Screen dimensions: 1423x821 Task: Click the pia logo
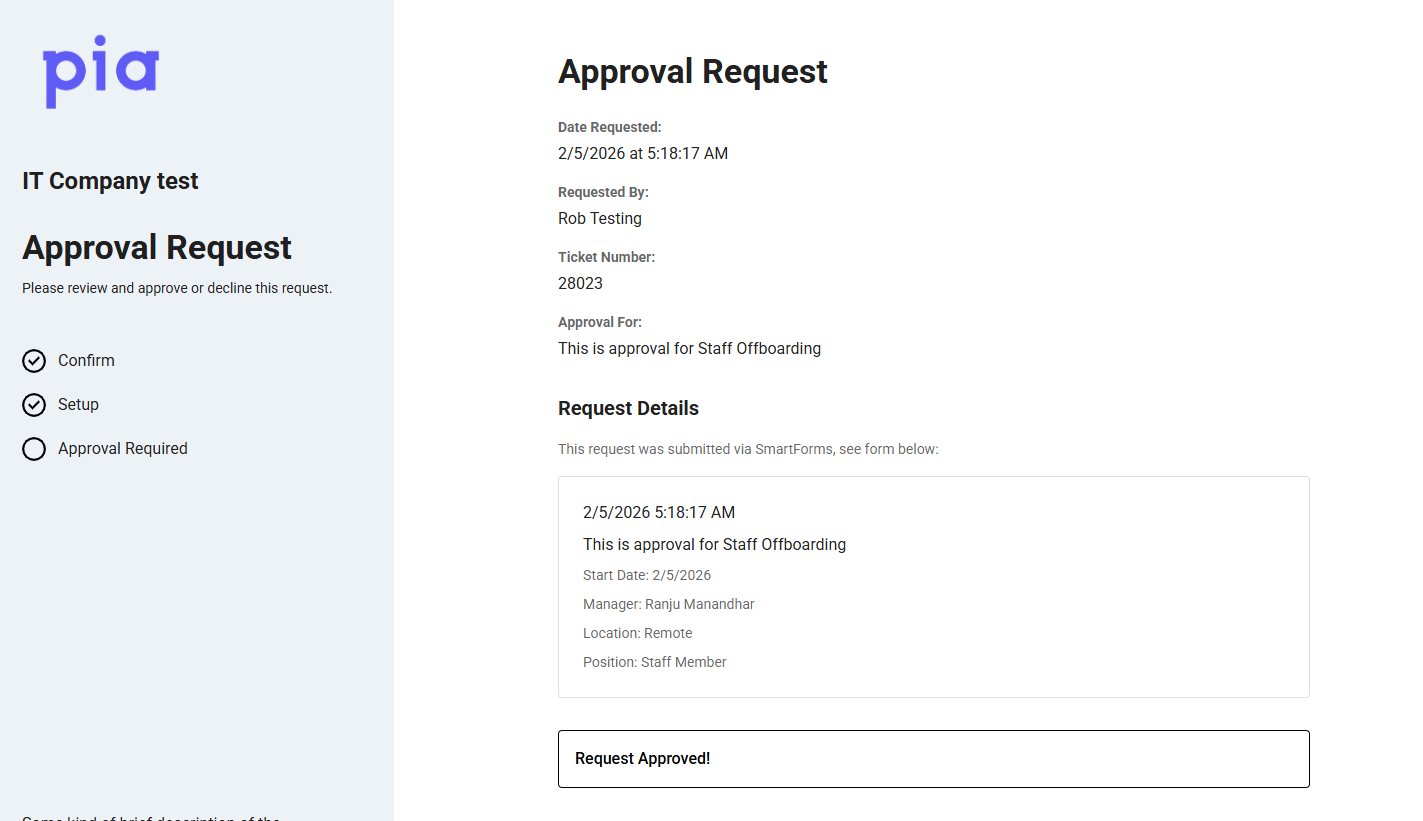(100, 72)
